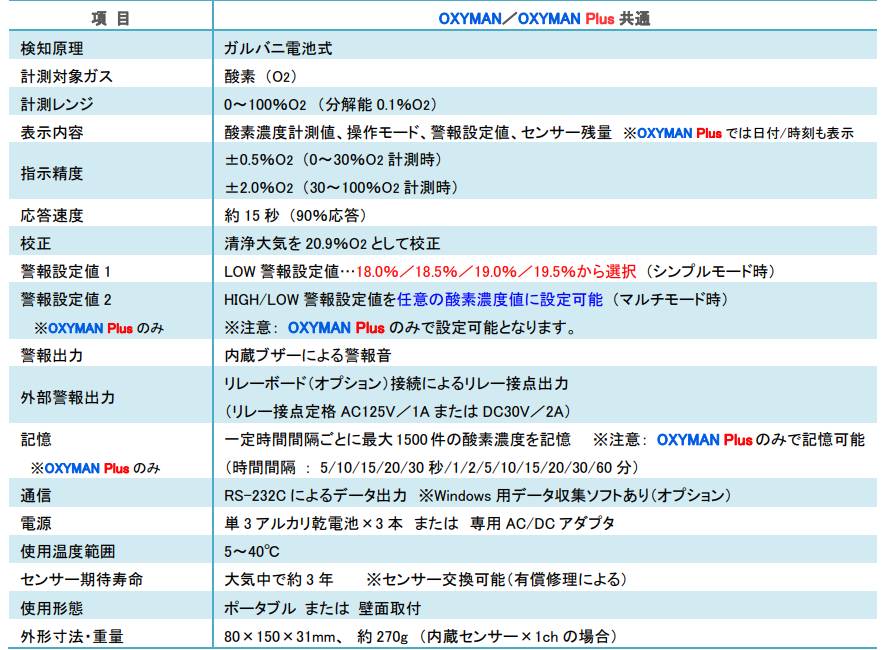Screen dimensions: 894x650
Task: Click the note 'OXYMAN Plus のみで記憶可能'
Action: [761, 440]
